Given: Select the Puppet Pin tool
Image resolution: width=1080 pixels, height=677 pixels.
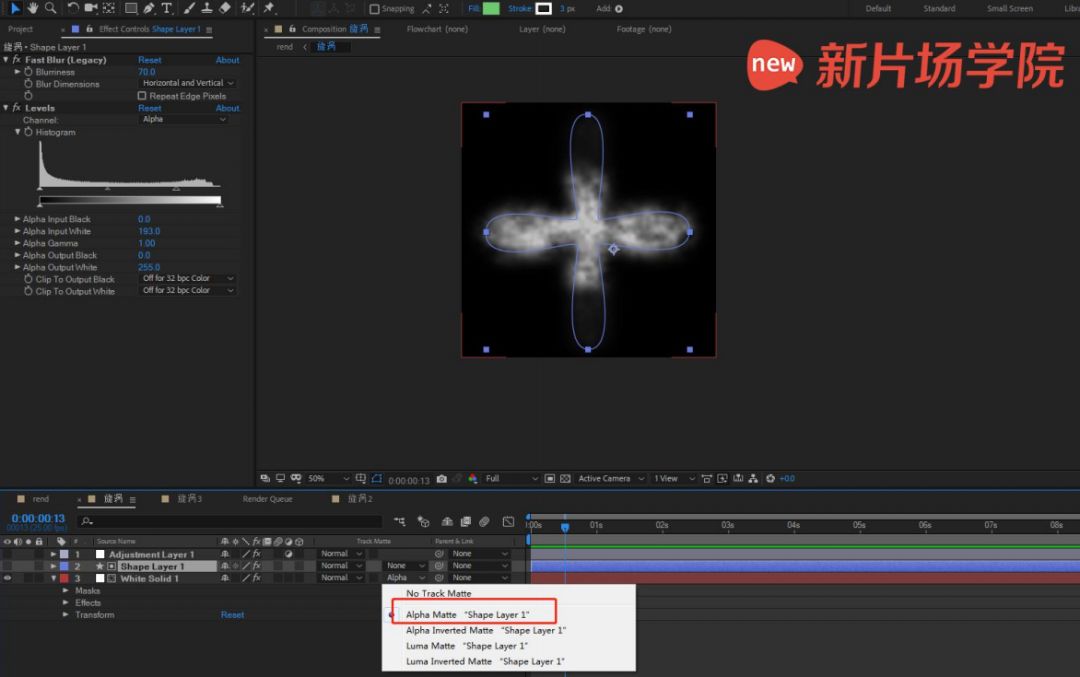Looking at the screenshot, I should (x=269, y=8).
